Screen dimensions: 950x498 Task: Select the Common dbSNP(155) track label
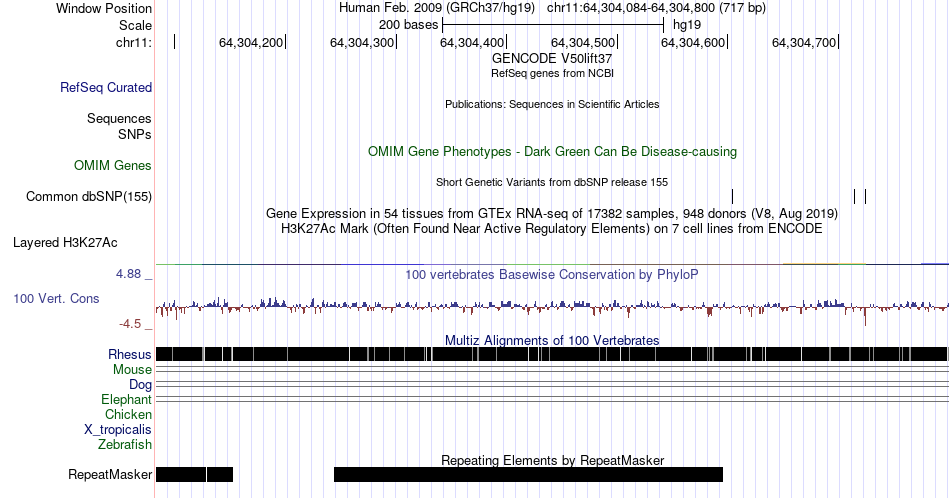tap(88, 197)
